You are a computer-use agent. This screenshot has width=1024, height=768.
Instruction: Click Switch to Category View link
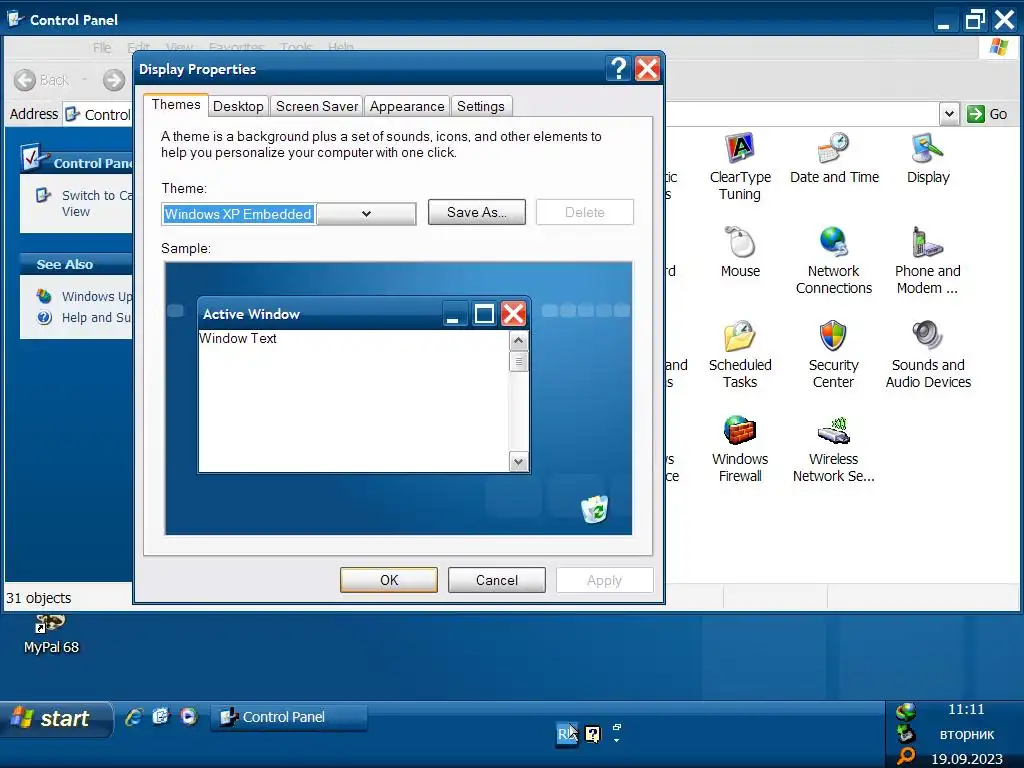coord(97,203)
